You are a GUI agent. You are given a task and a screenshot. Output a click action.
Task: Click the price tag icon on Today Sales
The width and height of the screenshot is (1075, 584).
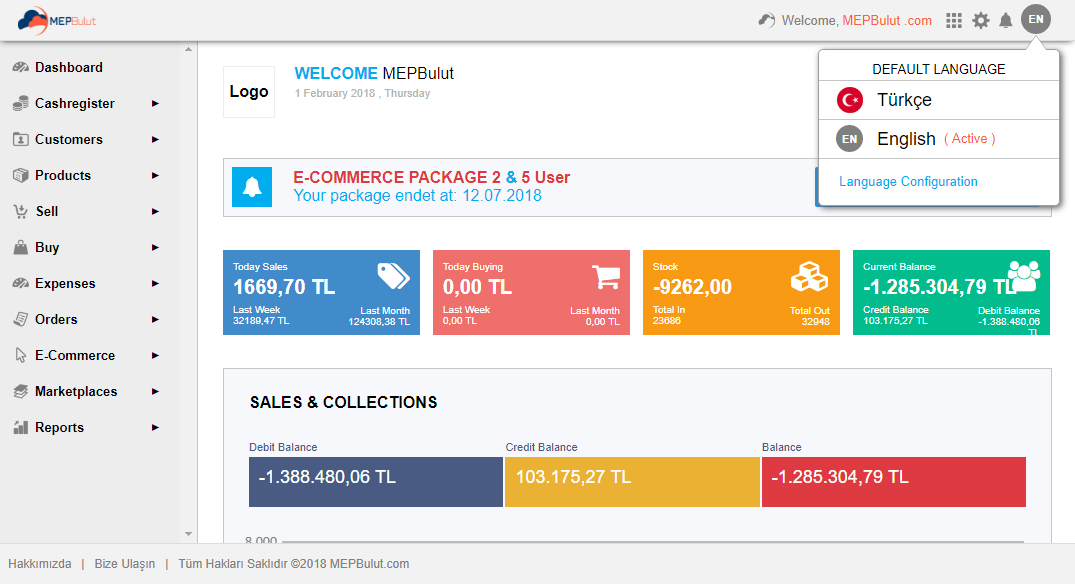pos(394,277)
